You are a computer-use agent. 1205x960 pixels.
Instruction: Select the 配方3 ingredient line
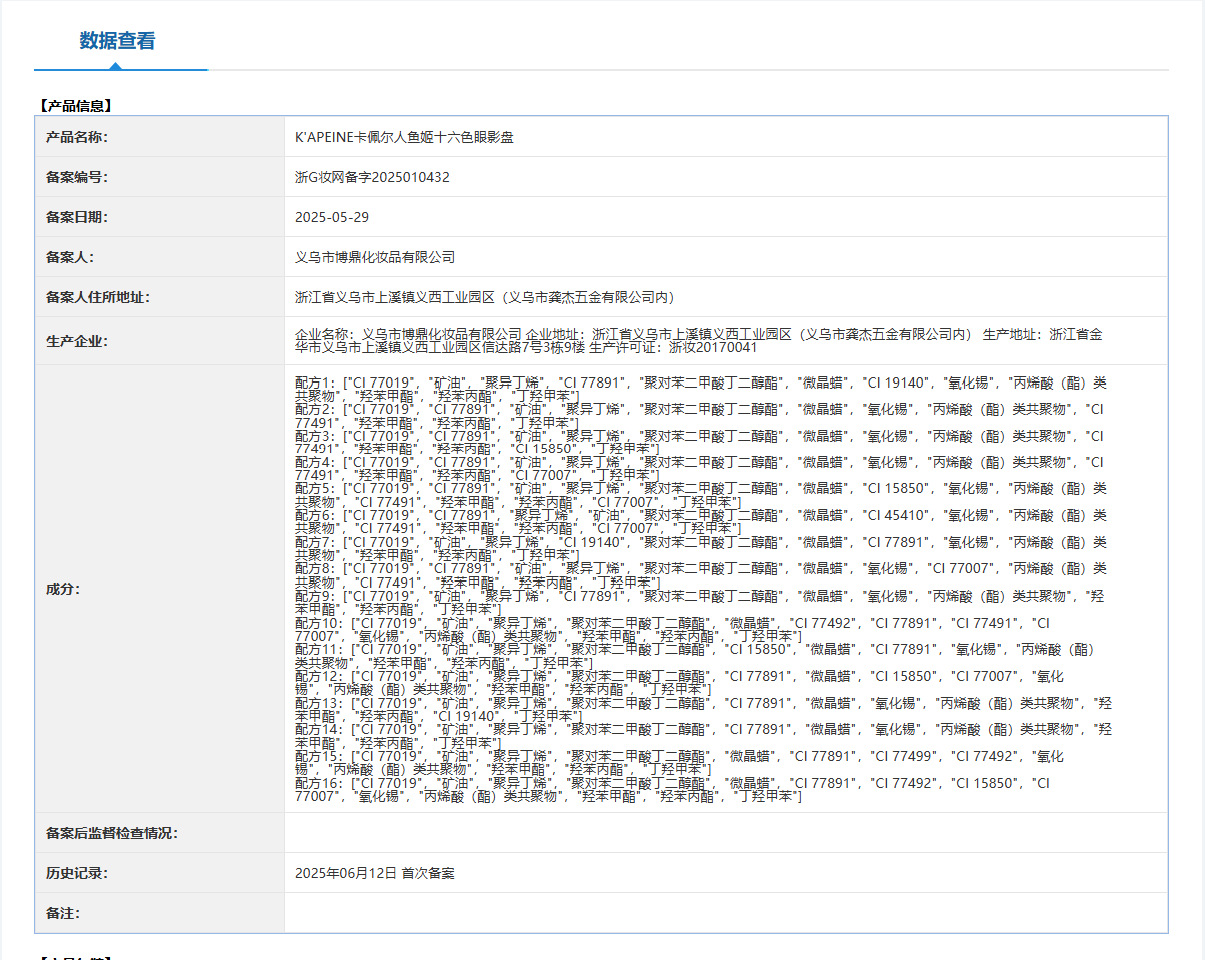click(x=700, y=443)
